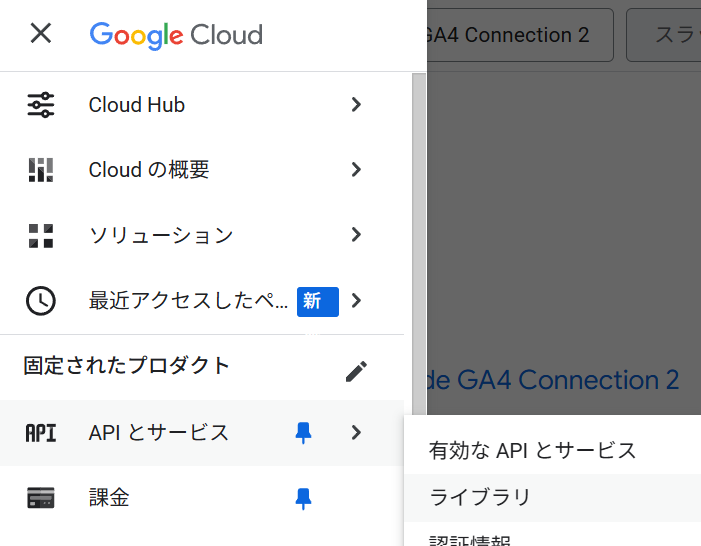
Task: Expand the Cloud の概要 chevron
Action: [356, 170]
